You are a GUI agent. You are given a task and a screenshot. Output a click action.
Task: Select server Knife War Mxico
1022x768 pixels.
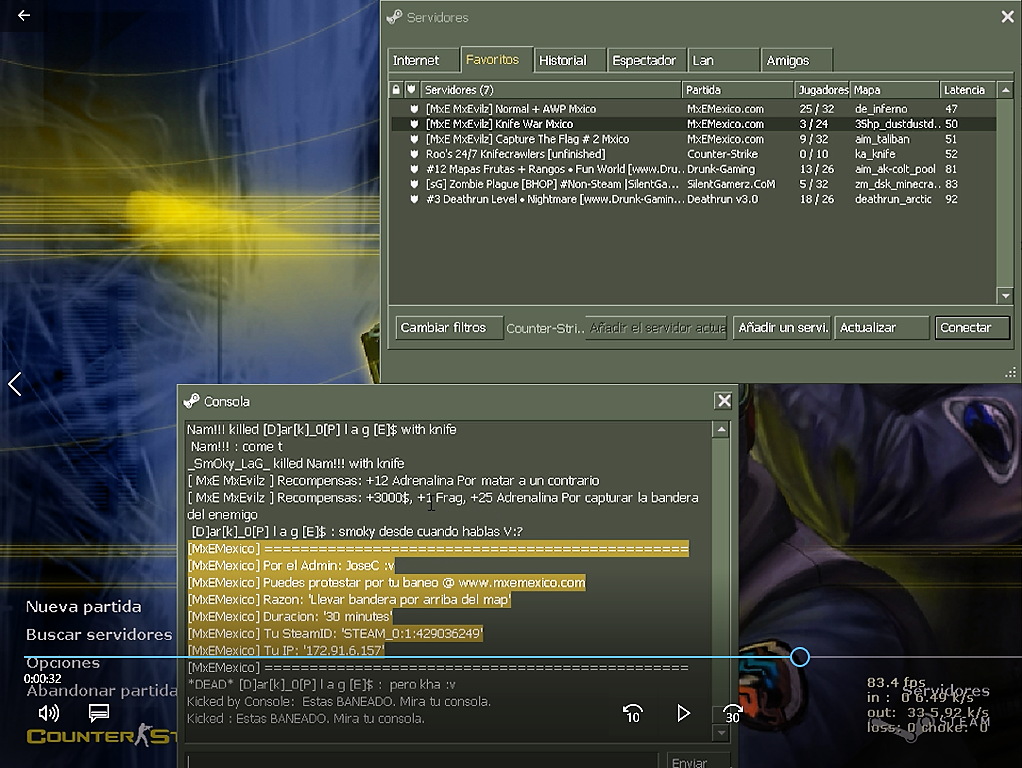point(693,124)
